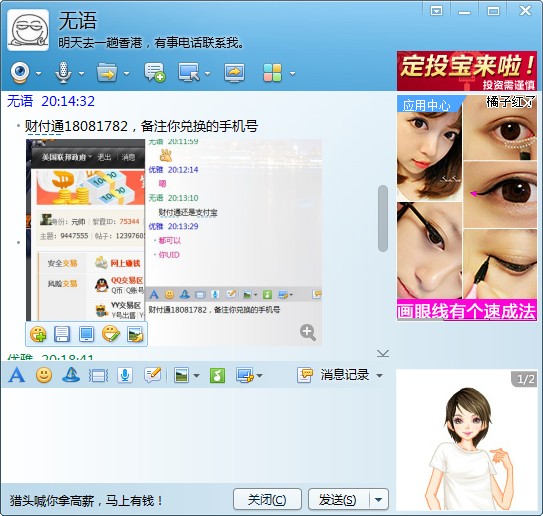Expand remote desktop options arrow
The image size is (543, 516).
[207, 73]
